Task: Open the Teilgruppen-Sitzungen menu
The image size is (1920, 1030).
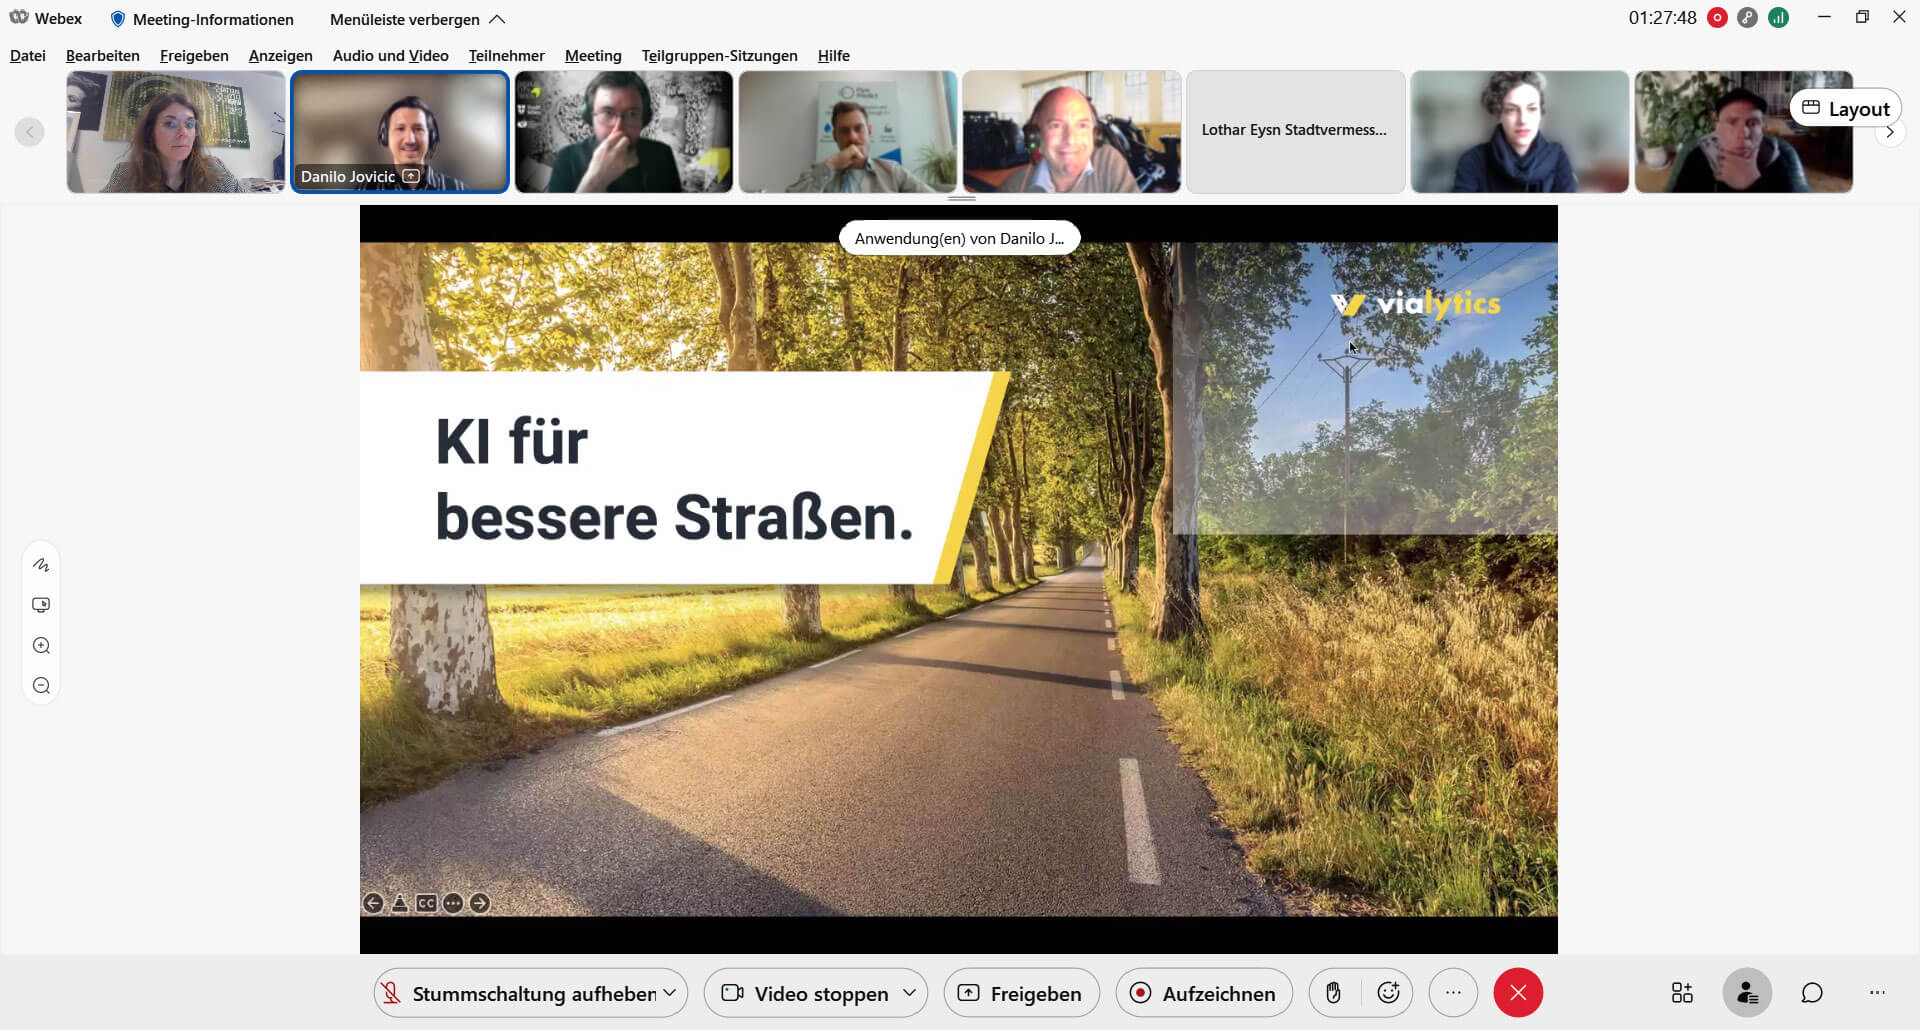Action: 719,56
